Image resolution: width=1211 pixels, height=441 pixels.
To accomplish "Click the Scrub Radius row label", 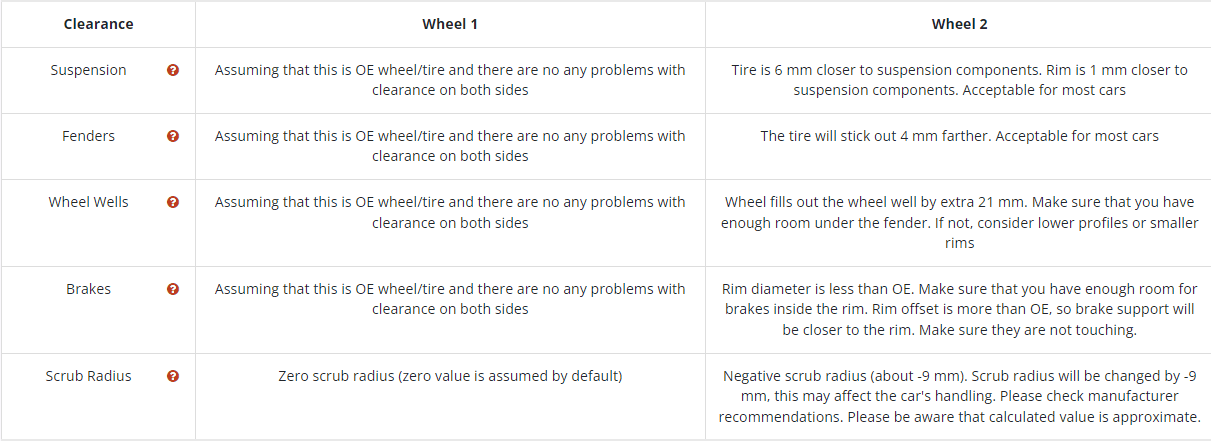I will tap(89, 376).
